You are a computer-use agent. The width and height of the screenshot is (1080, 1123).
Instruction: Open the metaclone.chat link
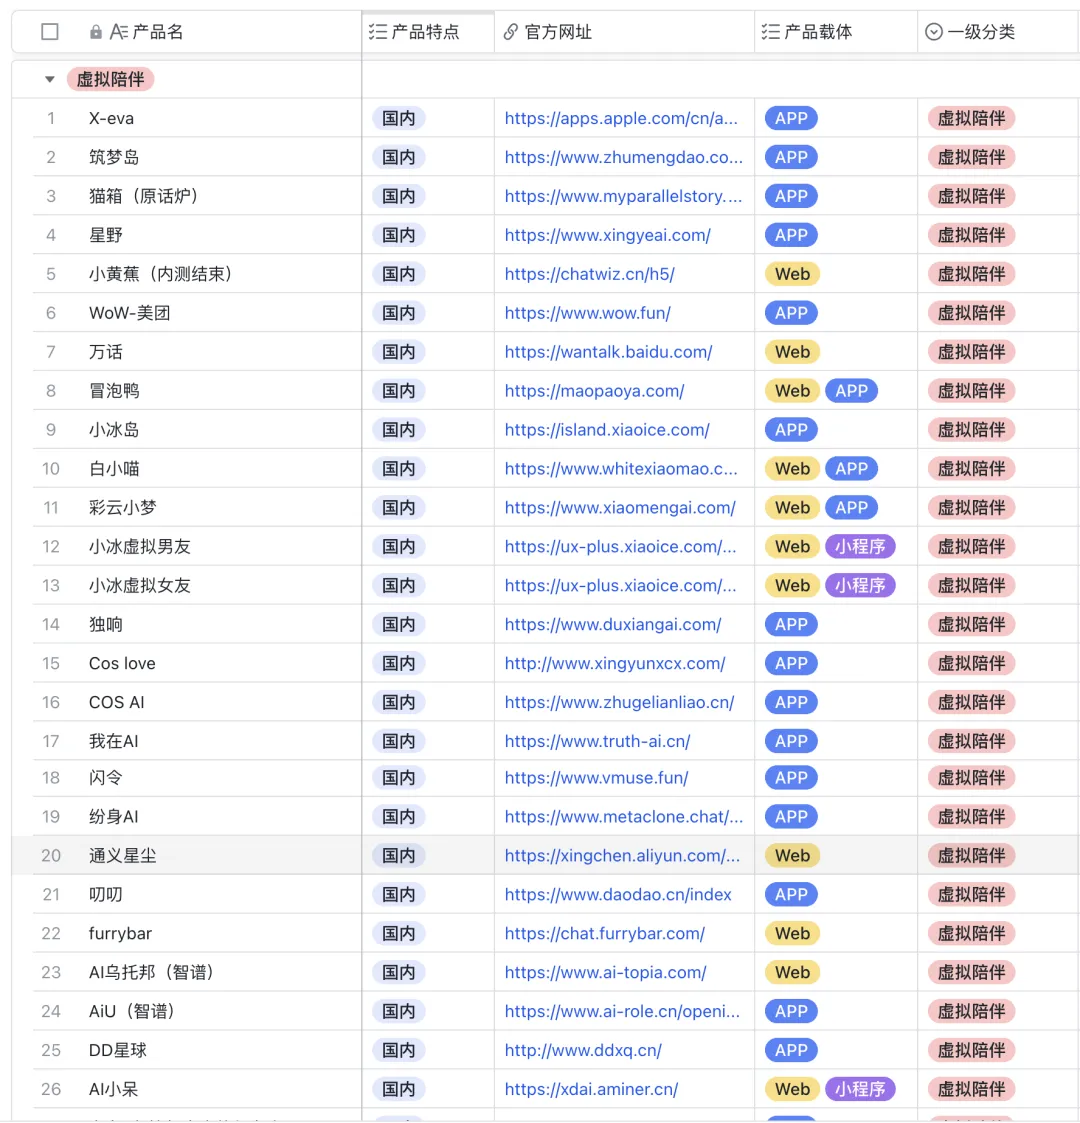point(624,816)
